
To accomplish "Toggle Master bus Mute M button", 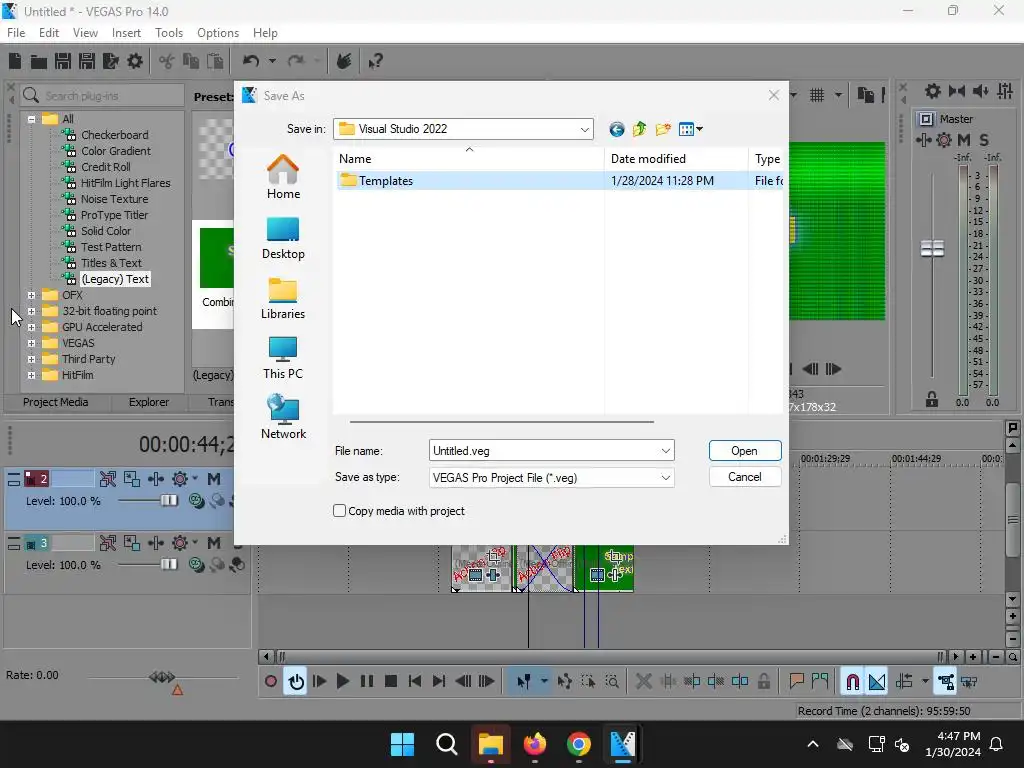I will click(964, 140).
